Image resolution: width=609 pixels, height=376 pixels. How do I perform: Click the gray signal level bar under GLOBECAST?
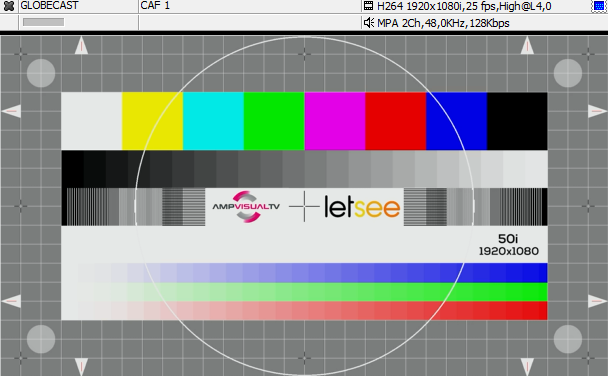(x=44, y=22)
